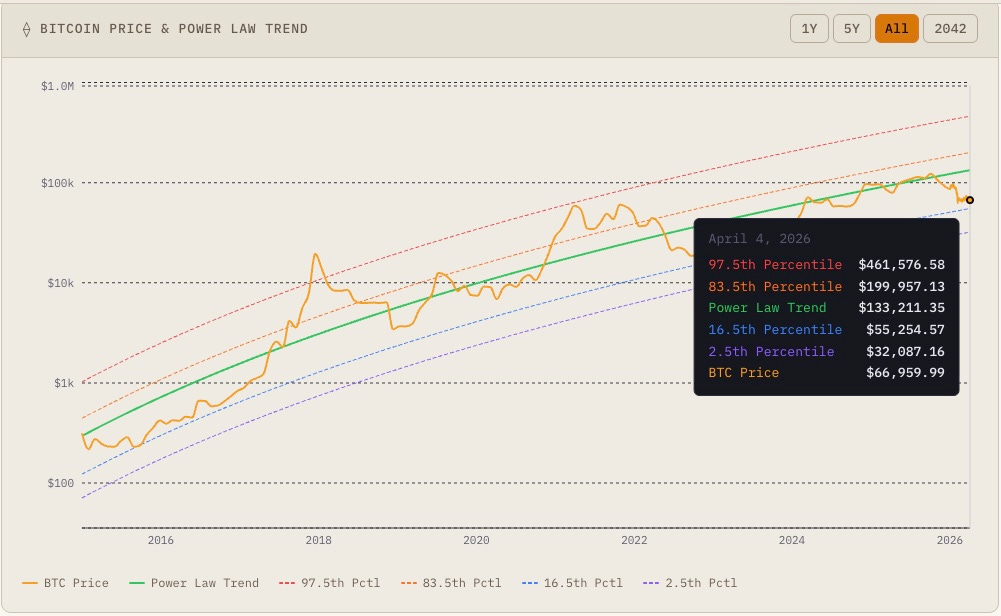Click the BTC Price label in tooltip
The height and width of the screenshot is (616, 1001).
click(x=744, y=373)
